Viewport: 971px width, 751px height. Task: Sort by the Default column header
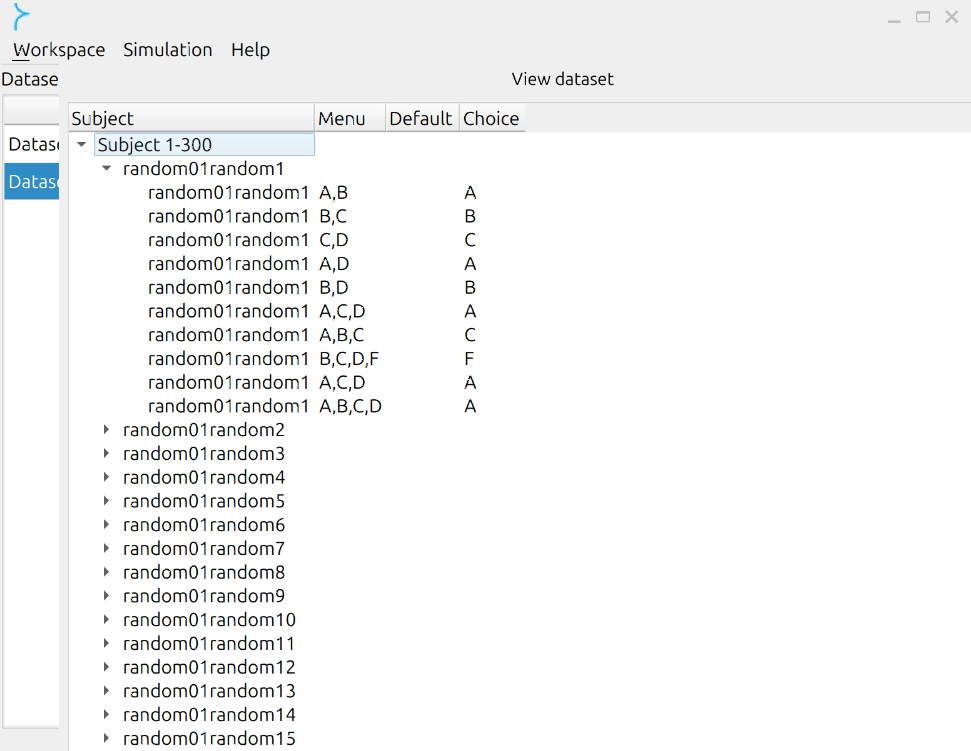click(x=422, y=118)
